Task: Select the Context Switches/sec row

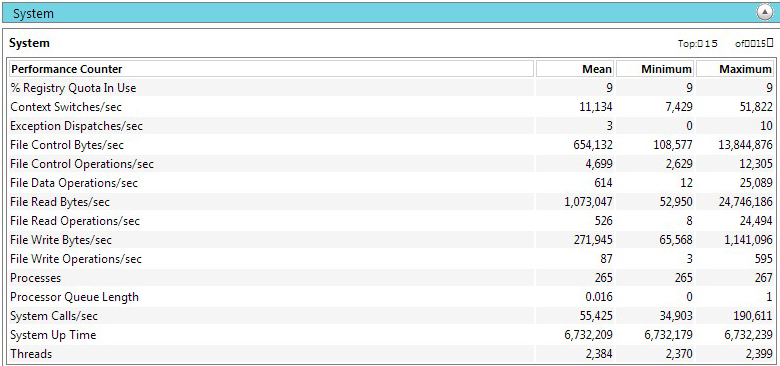Action: coord(390,107)
